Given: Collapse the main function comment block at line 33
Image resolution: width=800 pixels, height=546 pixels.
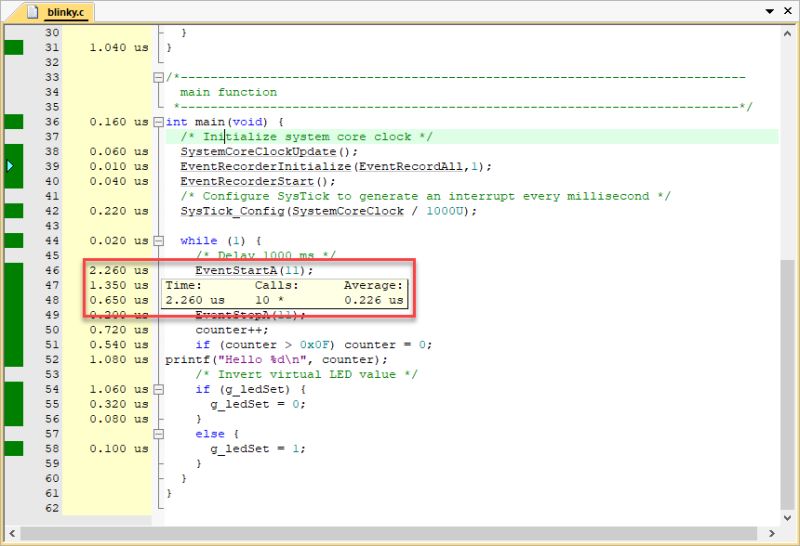Looking at the screenshot, I should pyautogui.click(x=159, y=78).
